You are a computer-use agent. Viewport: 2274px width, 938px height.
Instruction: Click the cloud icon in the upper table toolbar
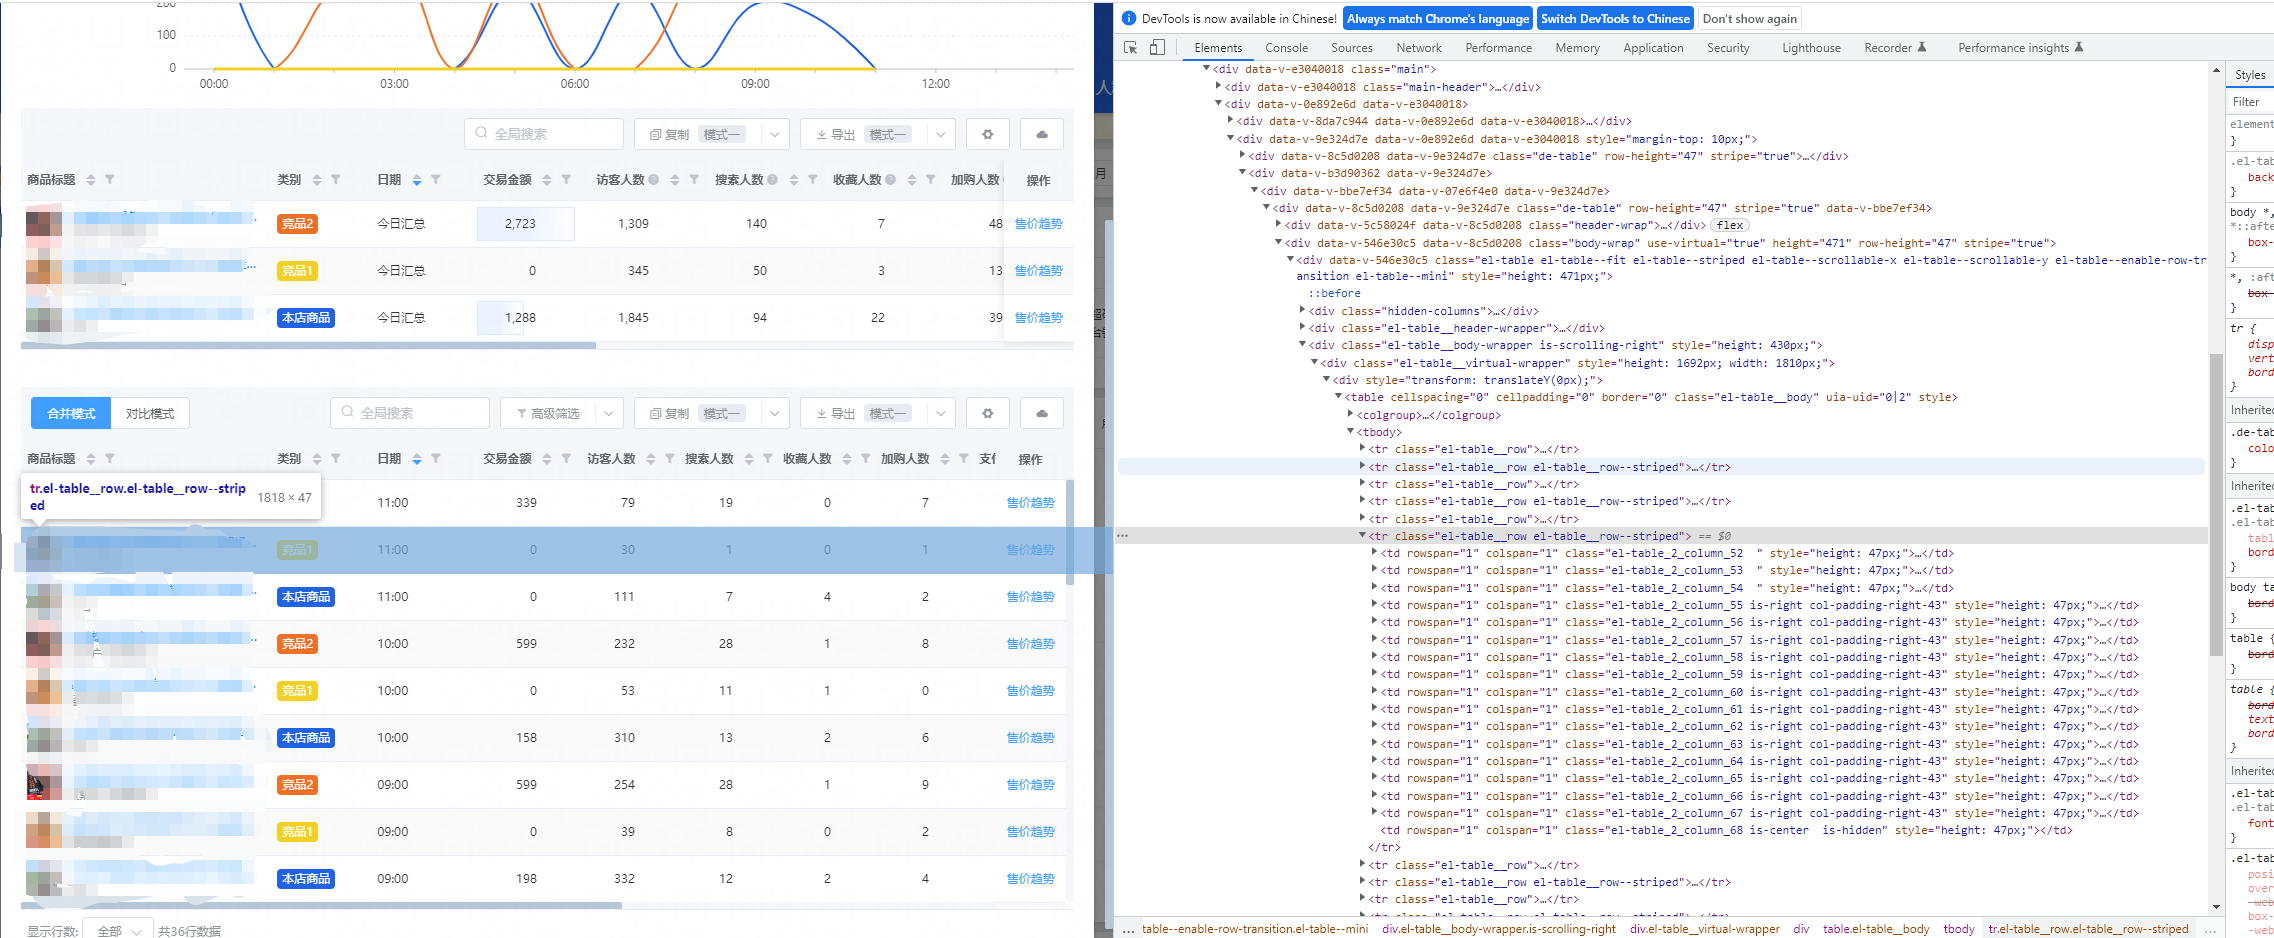pyautogui.click(x=1041, y=134)
